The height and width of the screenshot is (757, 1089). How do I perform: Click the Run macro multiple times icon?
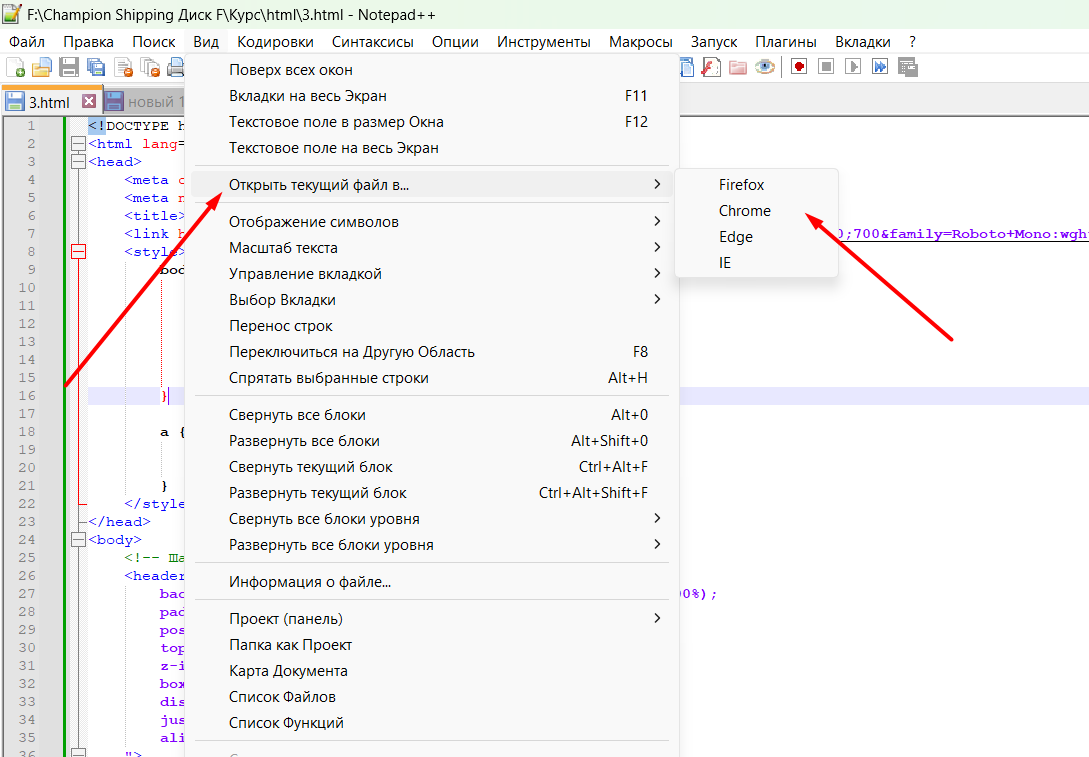tap(880, 67)
